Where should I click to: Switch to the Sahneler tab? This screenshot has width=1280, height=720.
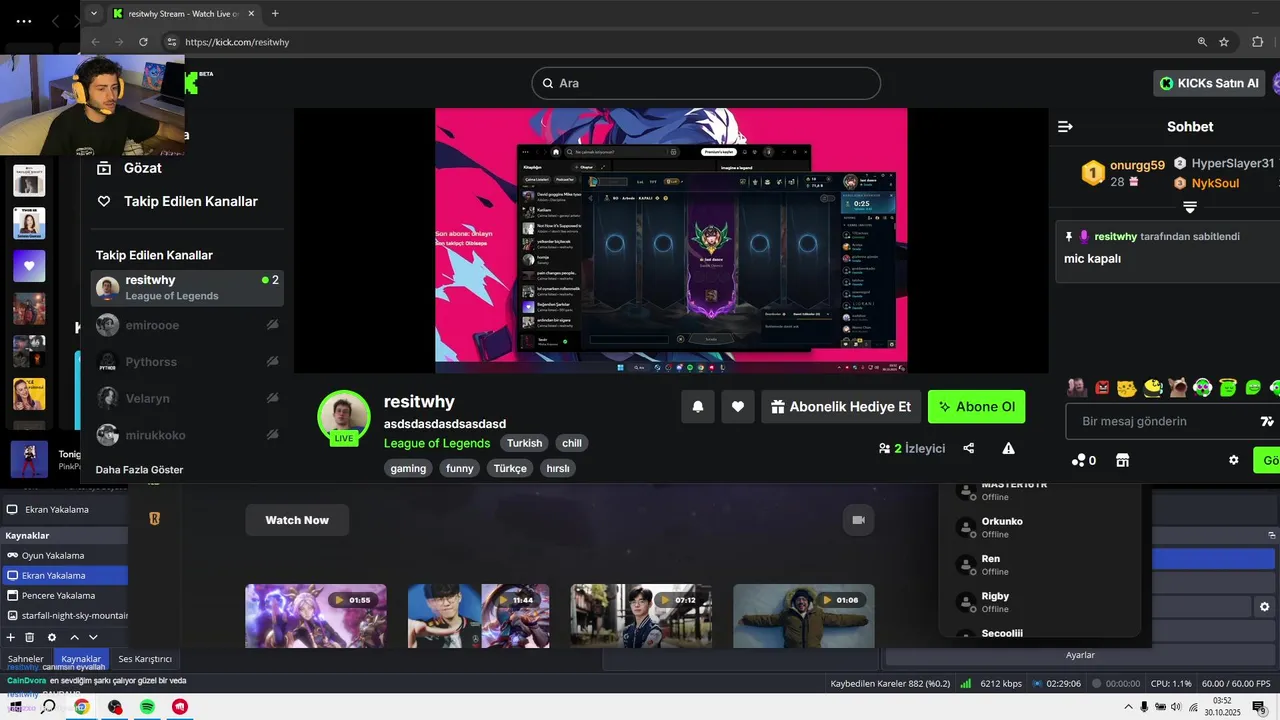pos(26,659)
